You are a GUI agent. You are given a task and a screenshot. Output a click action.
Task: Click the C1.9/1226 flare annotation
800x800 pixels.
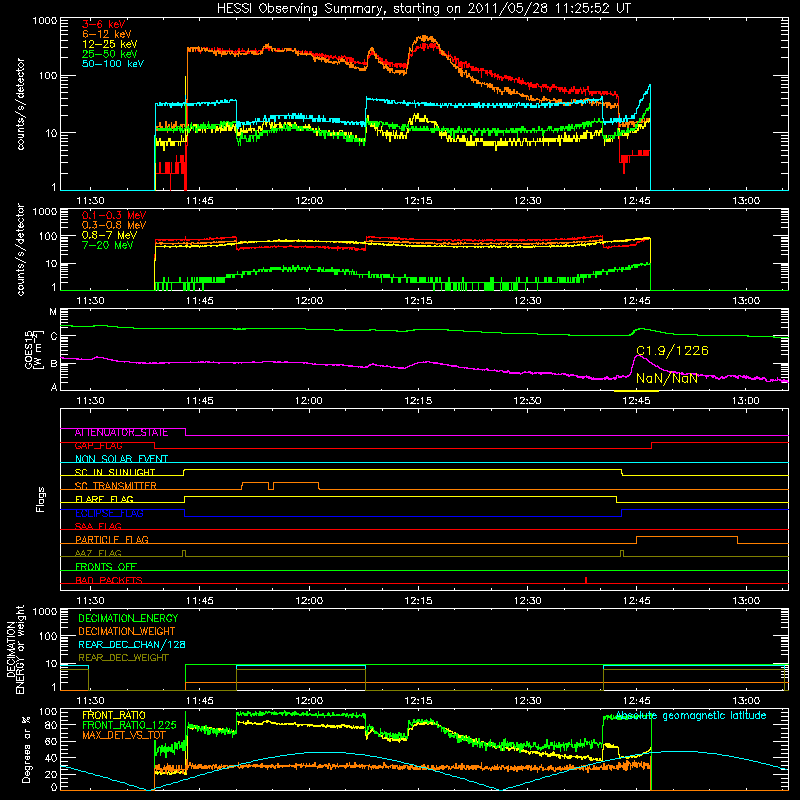pyautogui.click(x=672, y=351)
